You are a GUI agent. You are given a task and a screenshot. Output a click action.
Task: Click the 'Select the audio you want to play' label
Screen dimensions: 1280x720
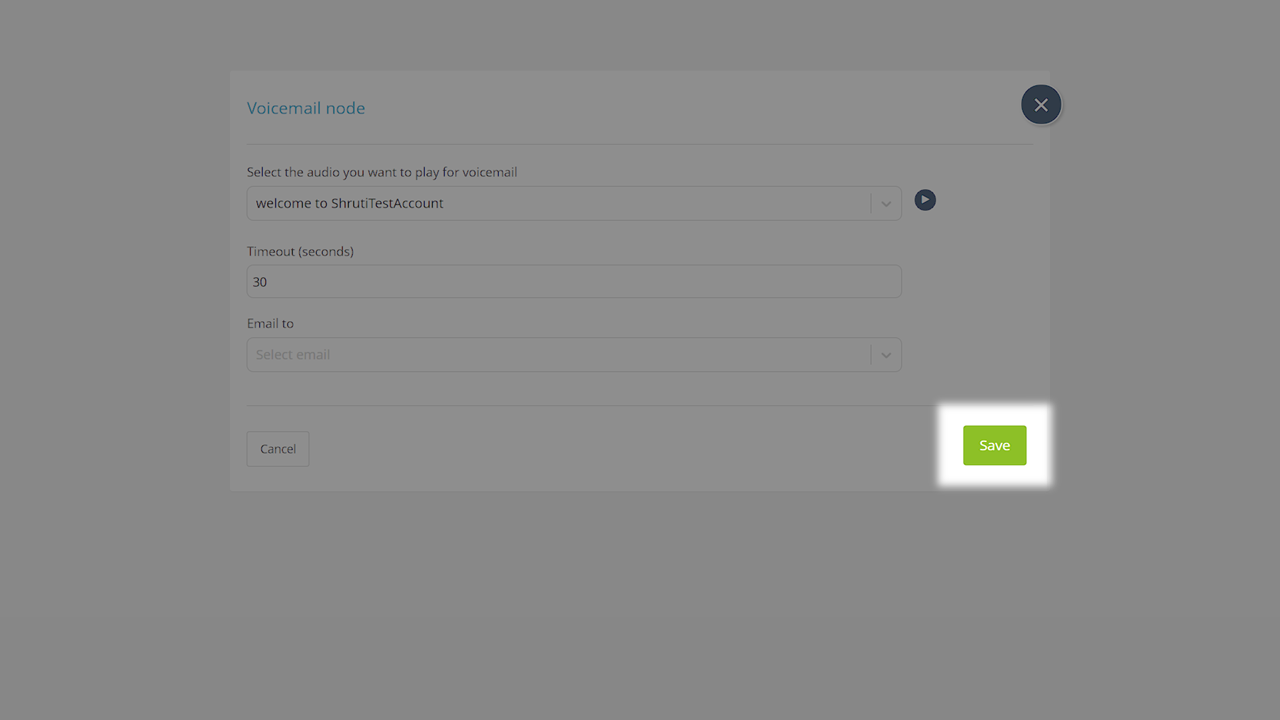point(382,172)
